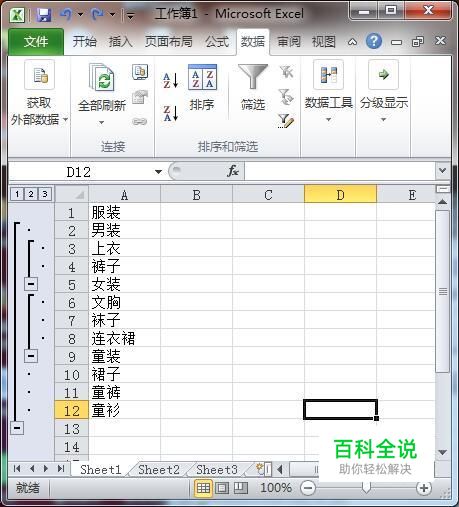Collapse the group at row 5 女装
The image size is (459, 507).
pyautogui.click(x=31, y=284)
